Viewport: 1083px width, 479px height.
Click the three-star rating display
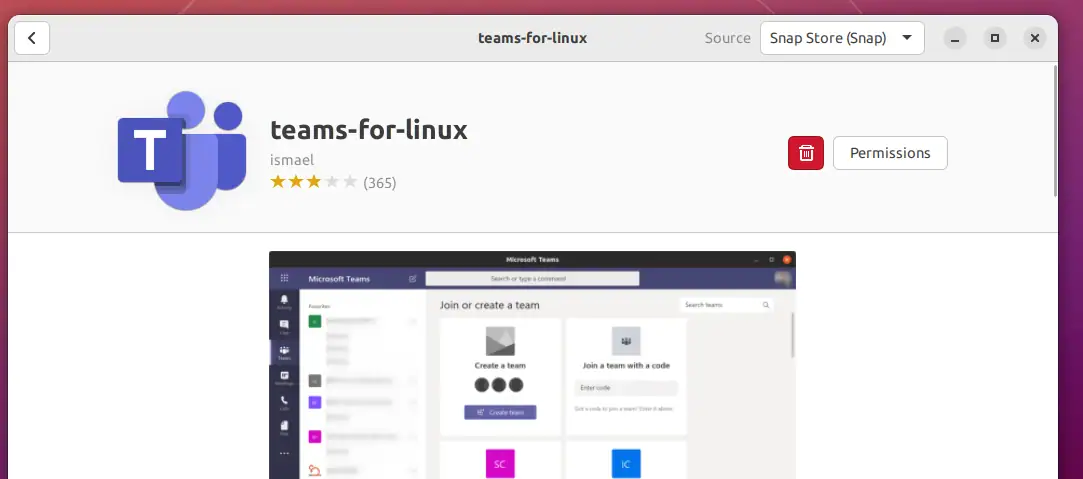312,182
